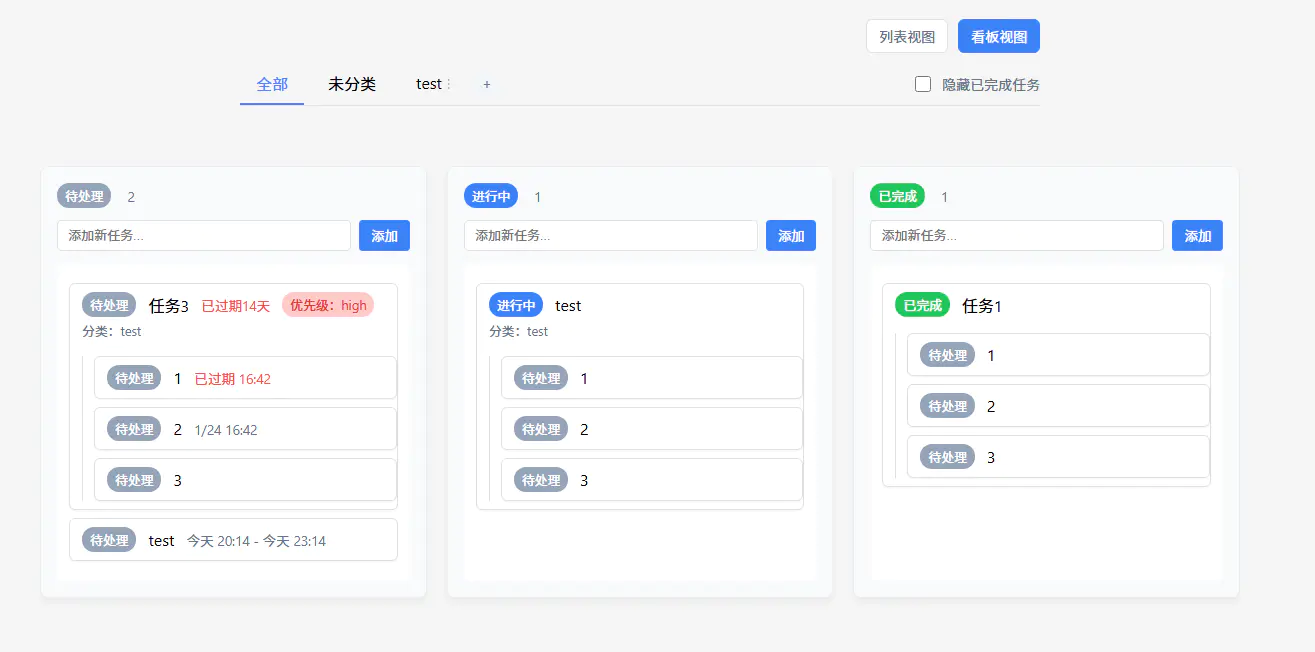Click 已过期 16:42 on 任务3 subtask 1
This screenshot has width=1315, height=652.
click(233, 379)
